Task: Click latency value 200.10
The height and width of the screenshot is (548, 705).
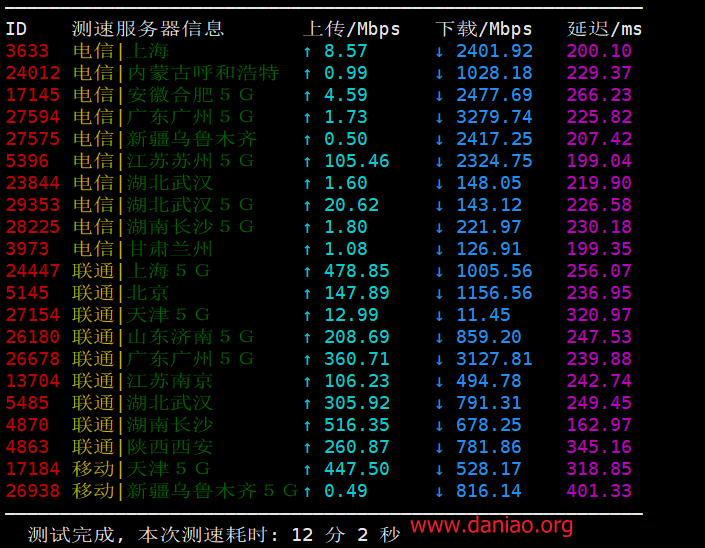Action: [599, 51]
